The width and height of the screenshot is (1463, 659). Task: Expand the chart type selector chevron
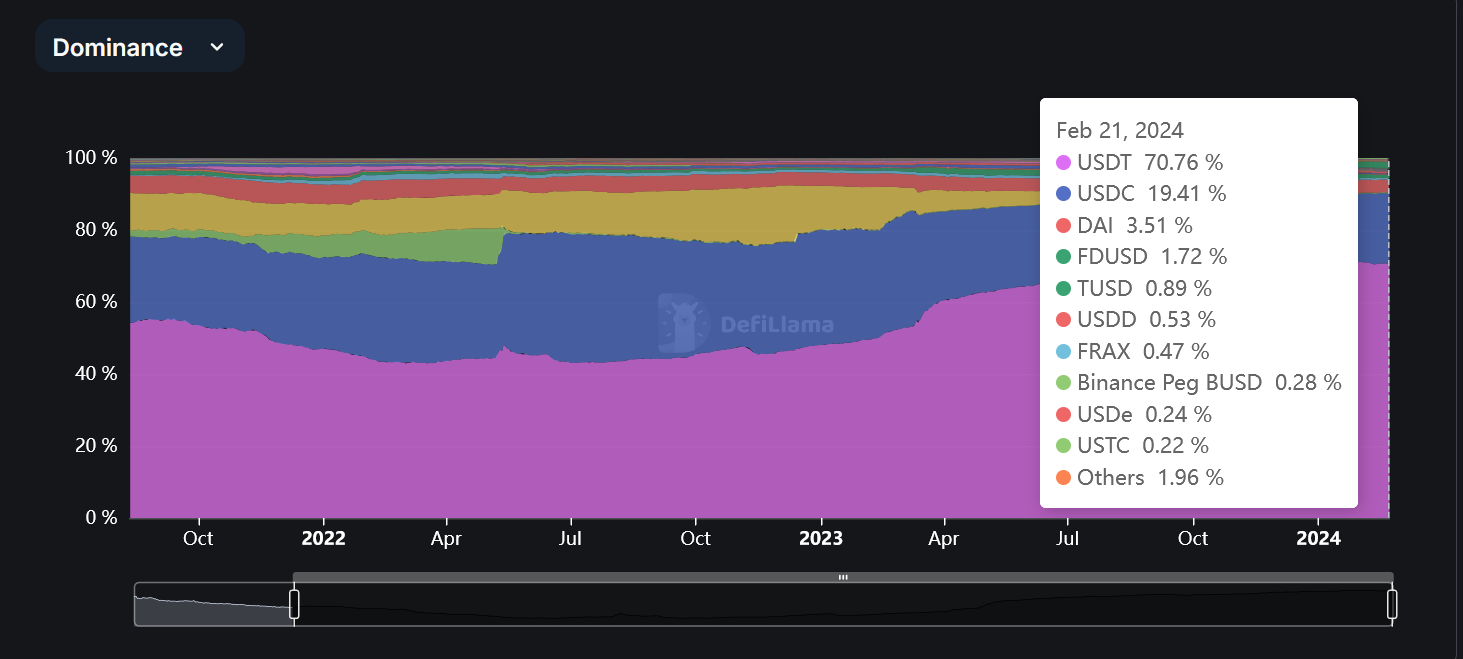[x=217, y=46]
